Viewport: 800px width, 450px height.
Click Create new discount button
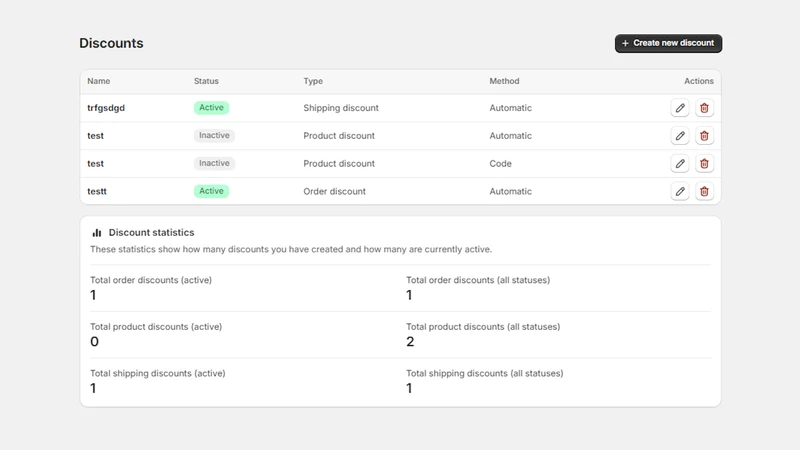[668, 43]
